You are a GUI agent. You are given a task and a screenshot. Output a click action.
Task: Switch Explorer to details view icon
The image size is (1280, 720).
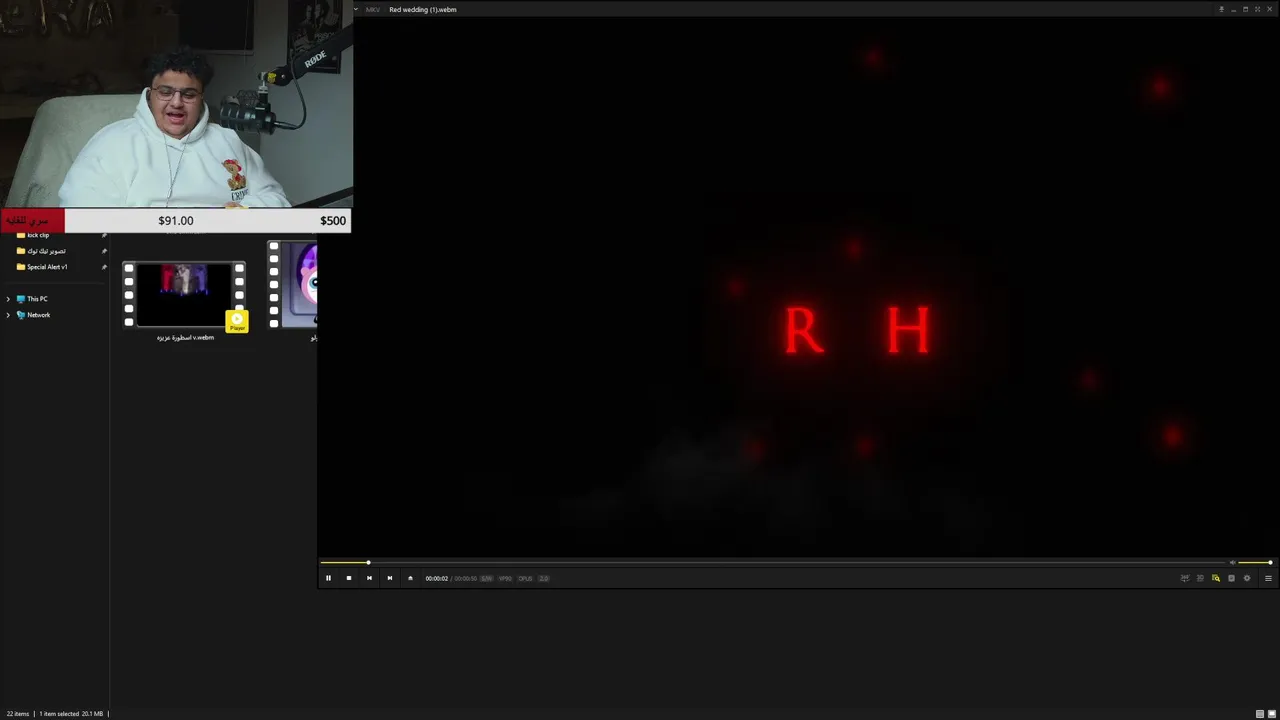[x=1259, y=714]
